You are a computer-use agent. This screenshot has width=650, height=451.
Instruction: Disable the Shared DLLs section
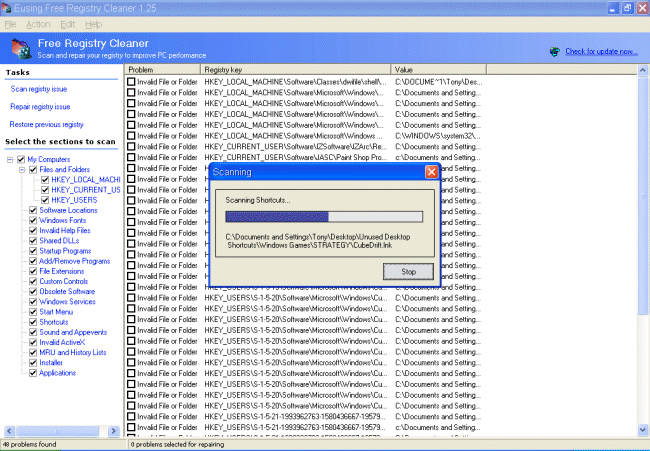33,241
